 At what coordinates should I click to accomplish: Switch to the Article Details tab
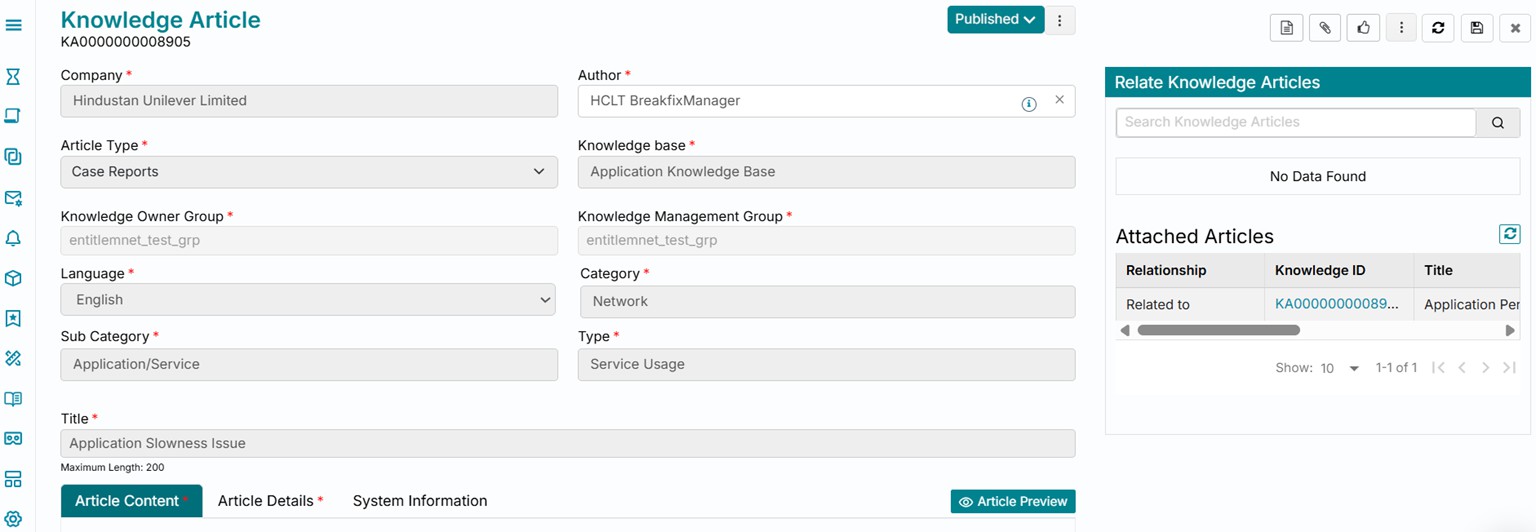(270, 501)
